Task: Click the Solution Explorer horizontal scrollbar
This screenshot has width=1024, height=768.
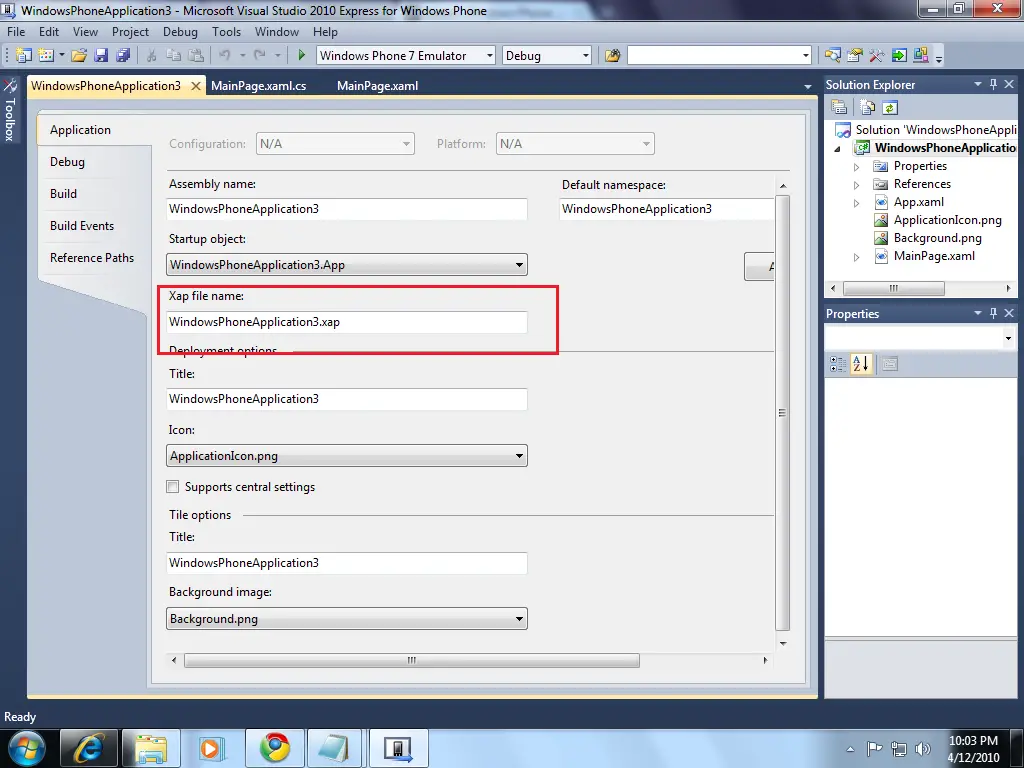Action: (x=893, y=288)
